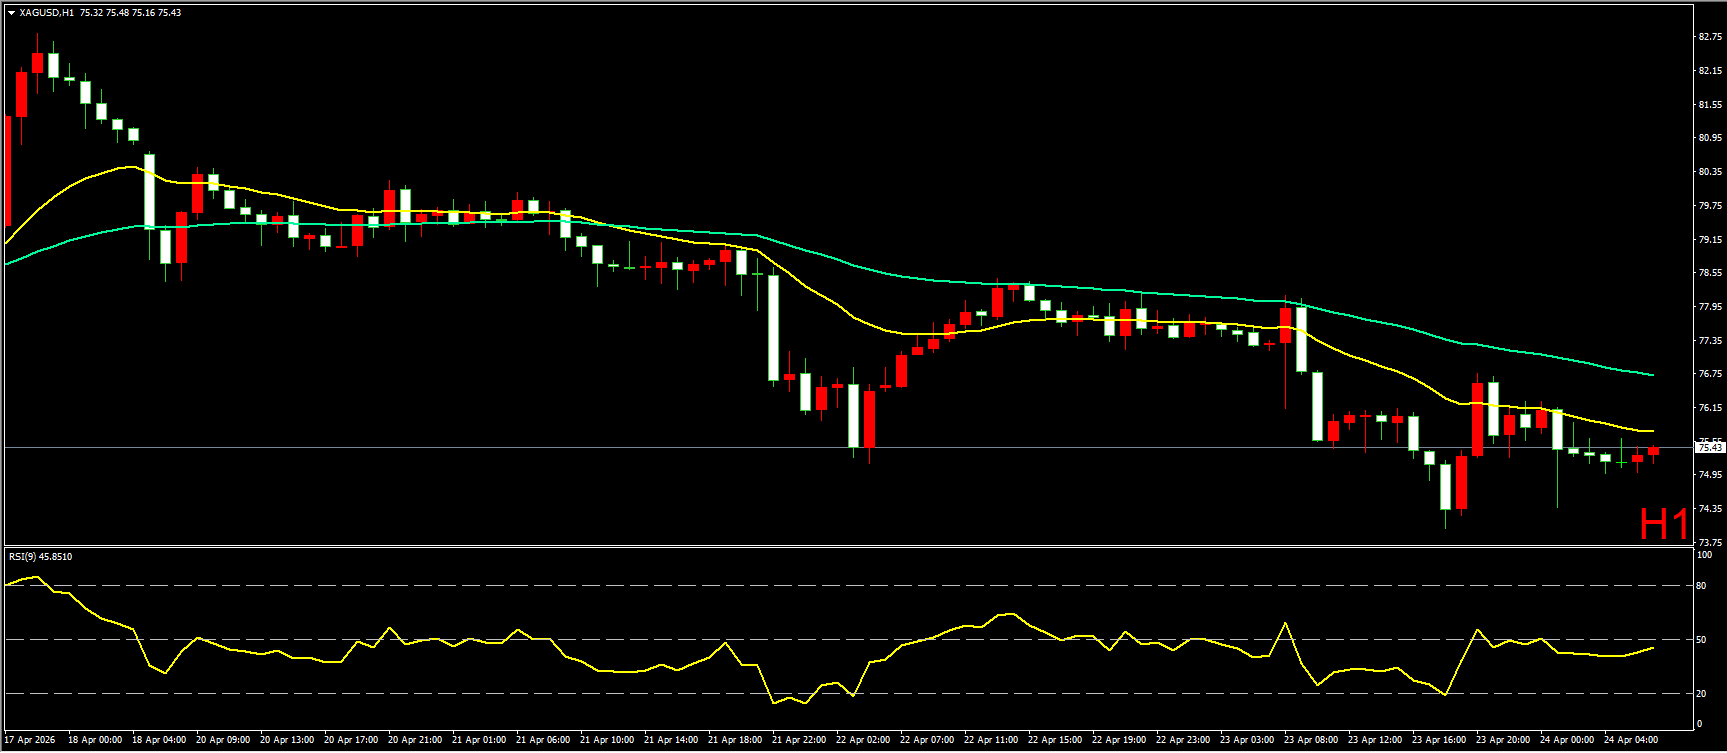The width and height of the screenshot is (1727, 753).
Task: Click the 79.15 price scale label
Action: [1709, 240]
